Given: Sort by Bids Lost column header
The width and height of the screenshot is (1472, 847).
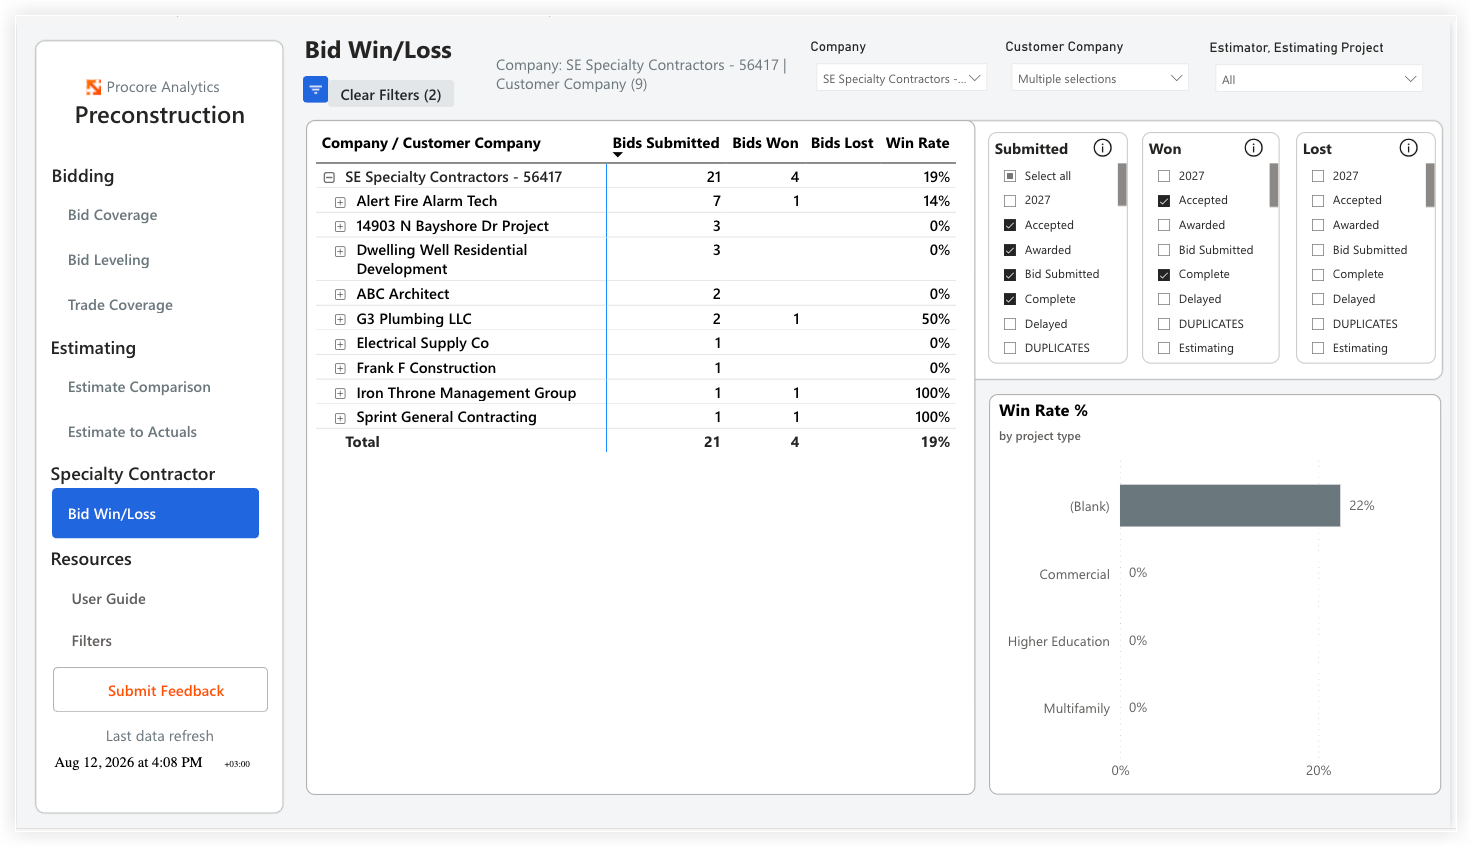Looking at the screenshot, I should coord(842,143).
